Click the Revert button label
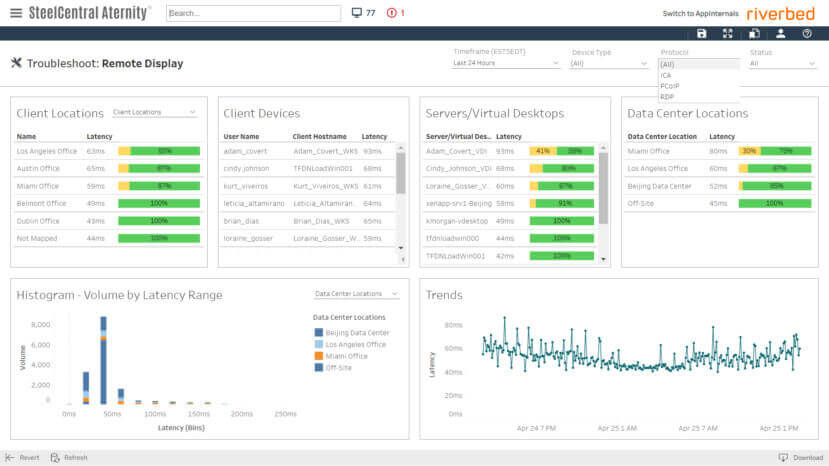Image resolution: width=829 pixels, height=466 pixels. (30, 458)
